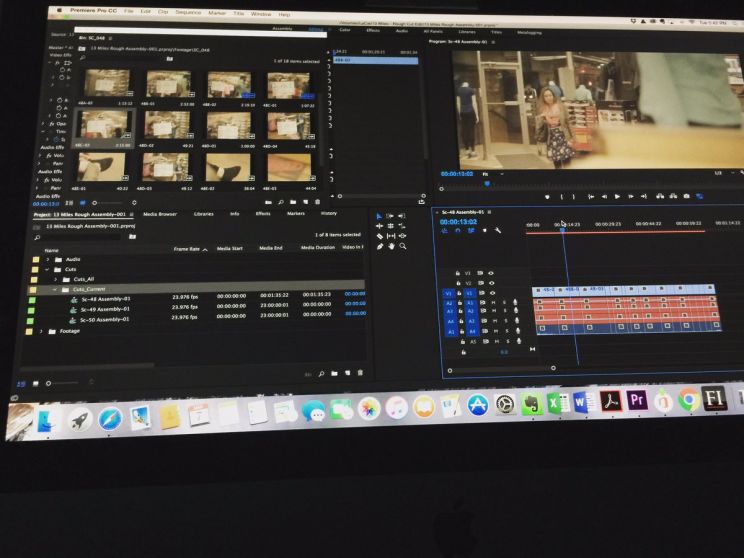Open the Window menu

(x=261, y=14)
